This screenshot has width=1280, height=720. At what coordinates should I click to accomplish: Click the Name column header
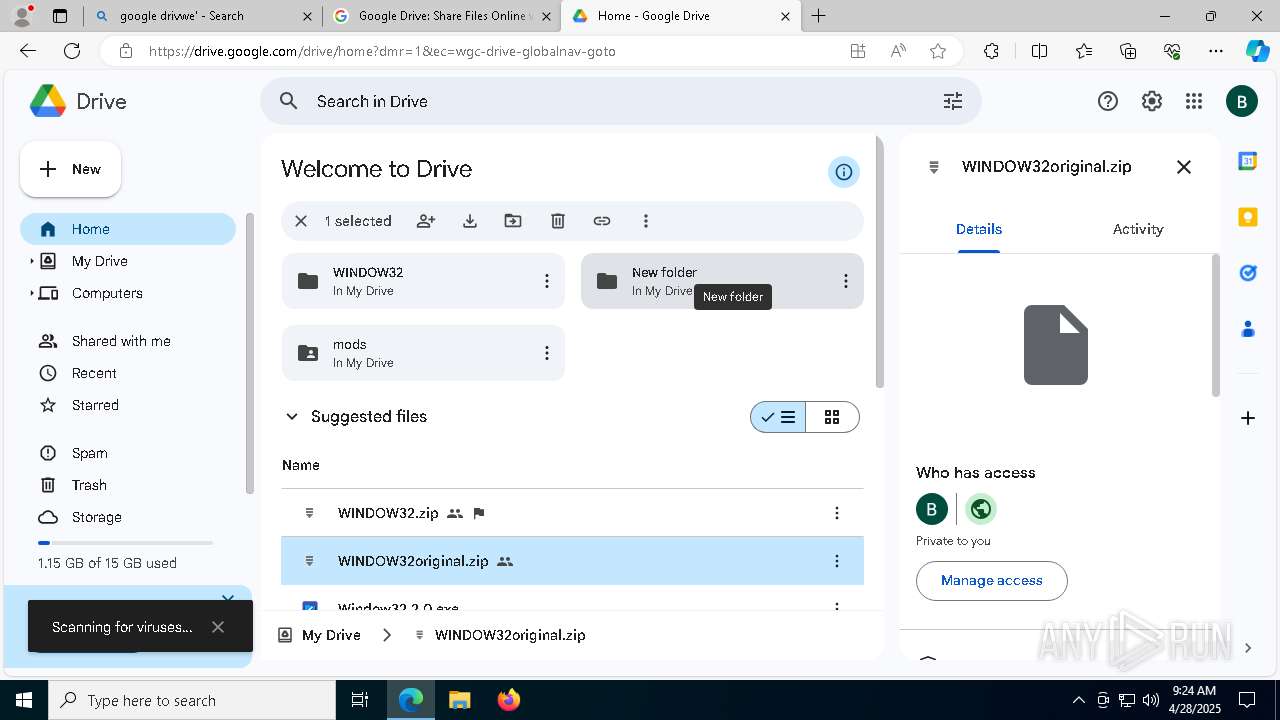(301, 465)
